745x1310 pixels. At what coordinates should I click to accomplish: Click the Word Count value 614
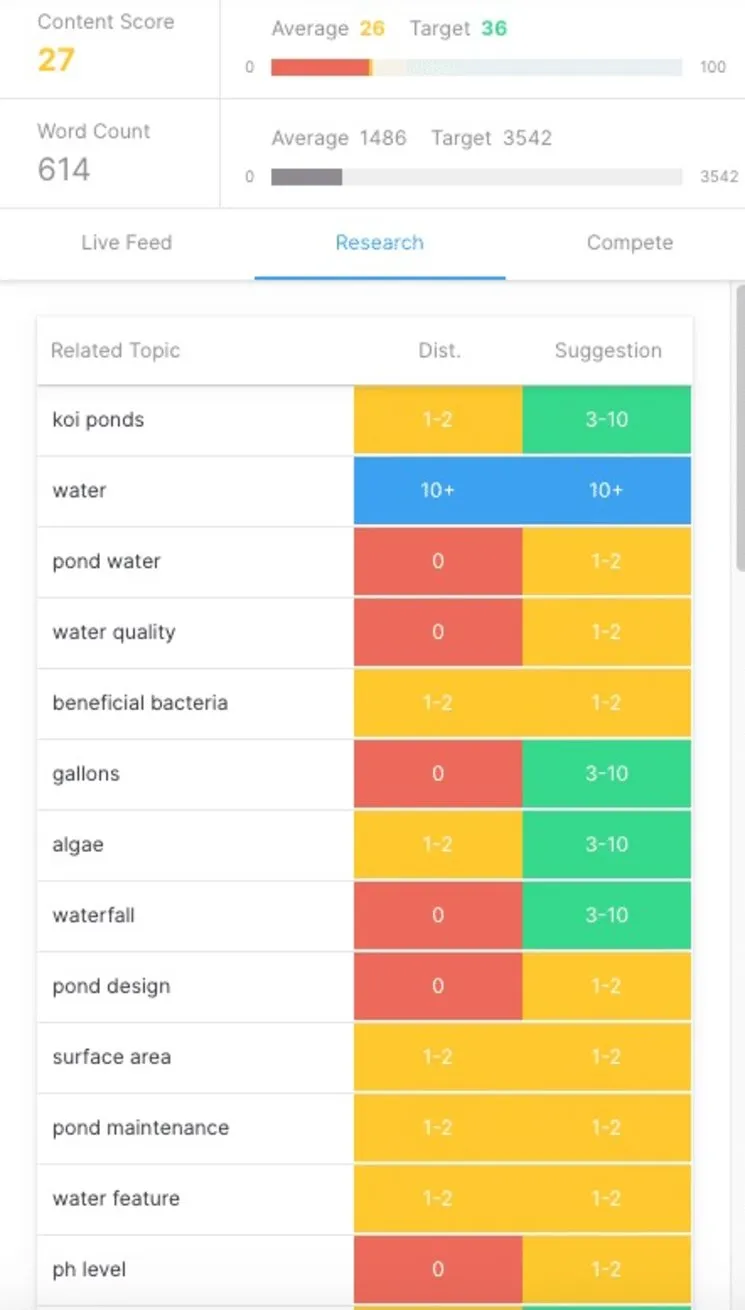(62, 170)
